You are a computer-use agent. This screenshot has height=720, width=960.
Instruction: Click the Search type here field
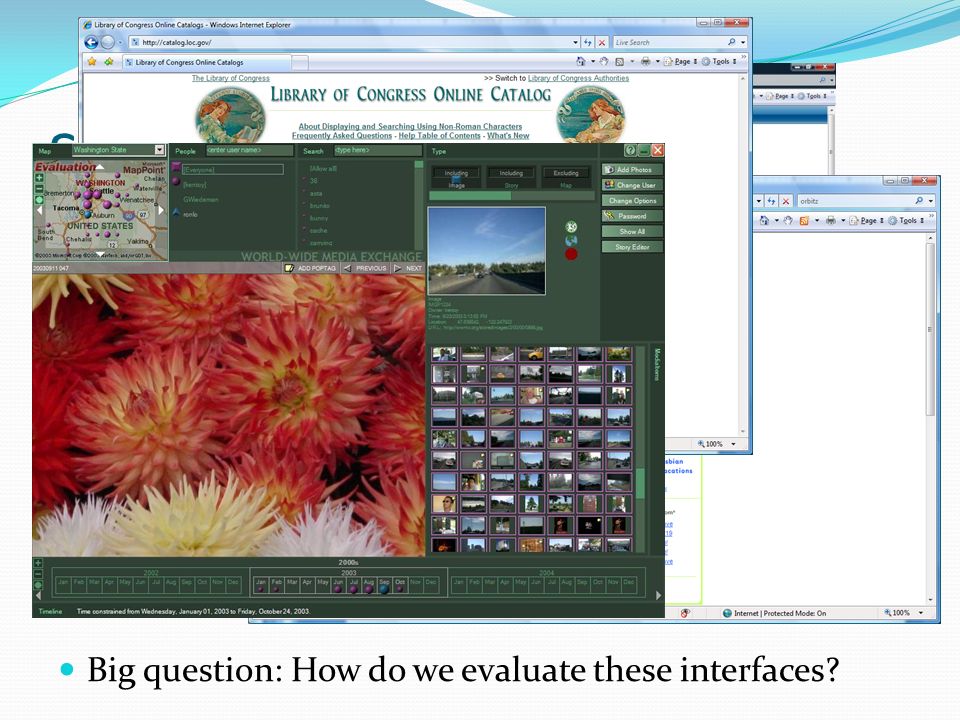tap(378, 150)
